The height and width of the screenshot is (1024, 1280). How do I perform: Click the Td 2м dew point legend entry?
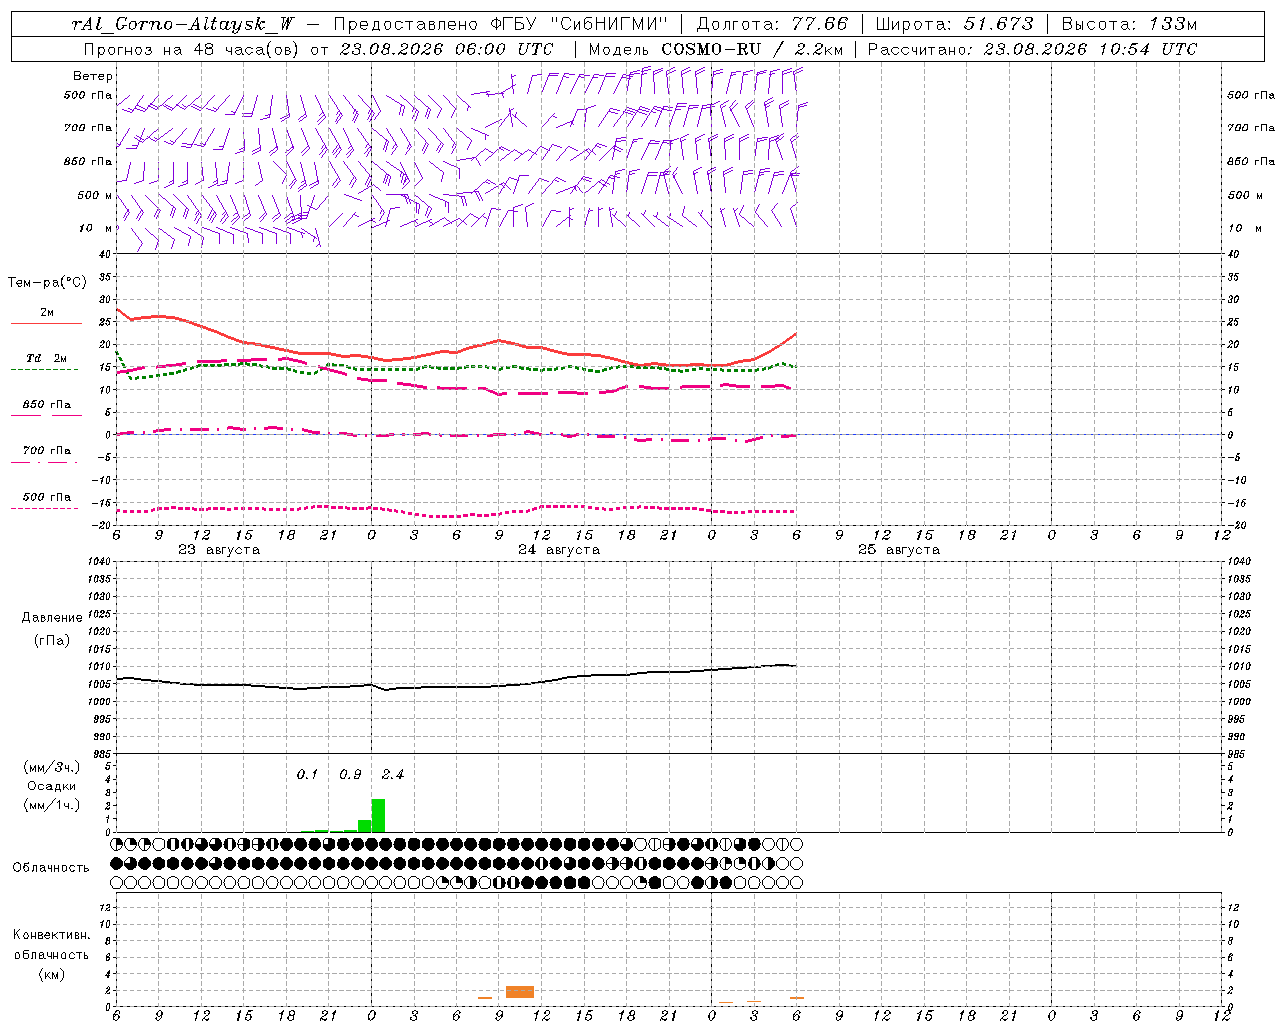pos(46,358)
